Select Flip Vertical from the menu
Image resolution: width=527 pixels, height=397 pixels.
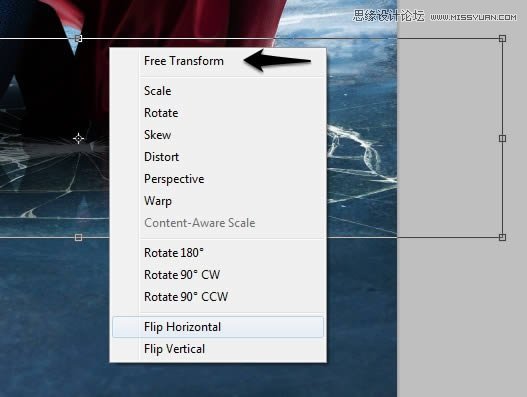(x=218, y=349)
